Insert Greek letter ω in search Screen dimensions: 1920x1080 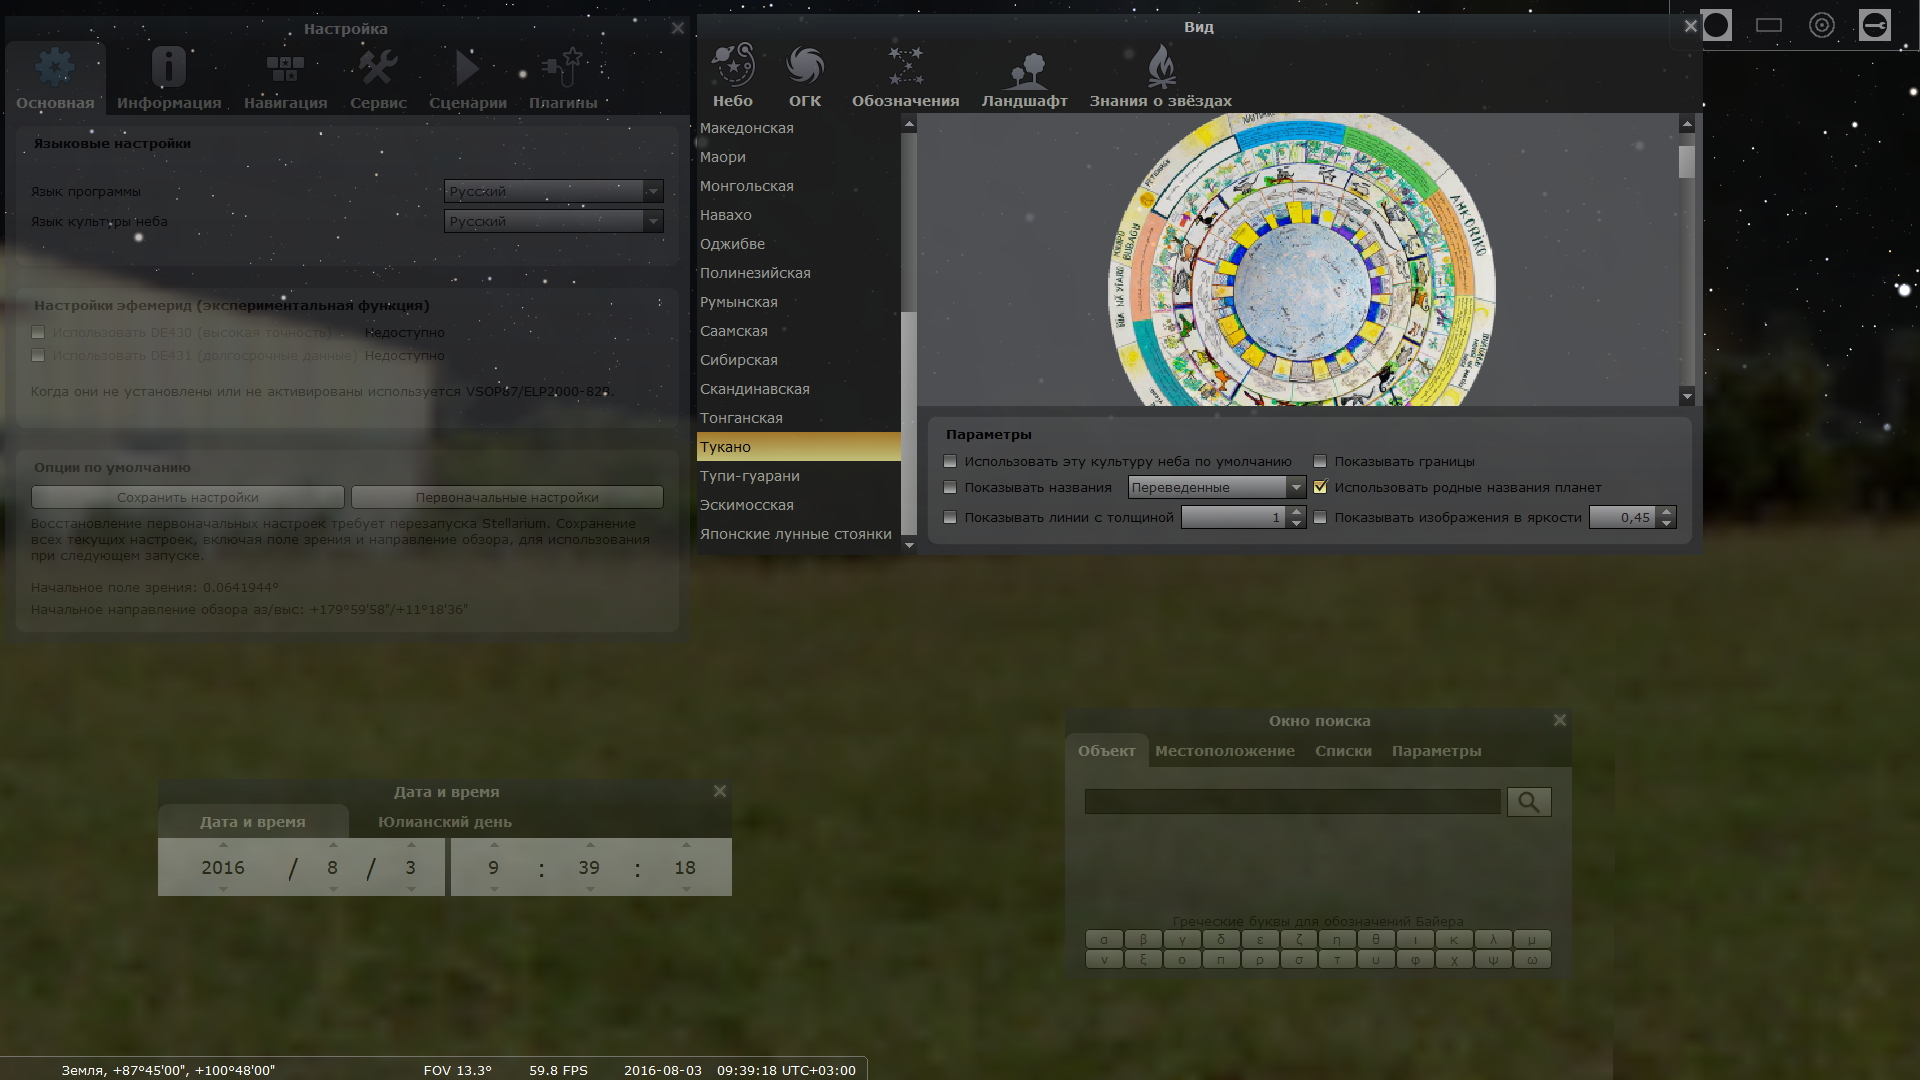[x=1532, y=959]
